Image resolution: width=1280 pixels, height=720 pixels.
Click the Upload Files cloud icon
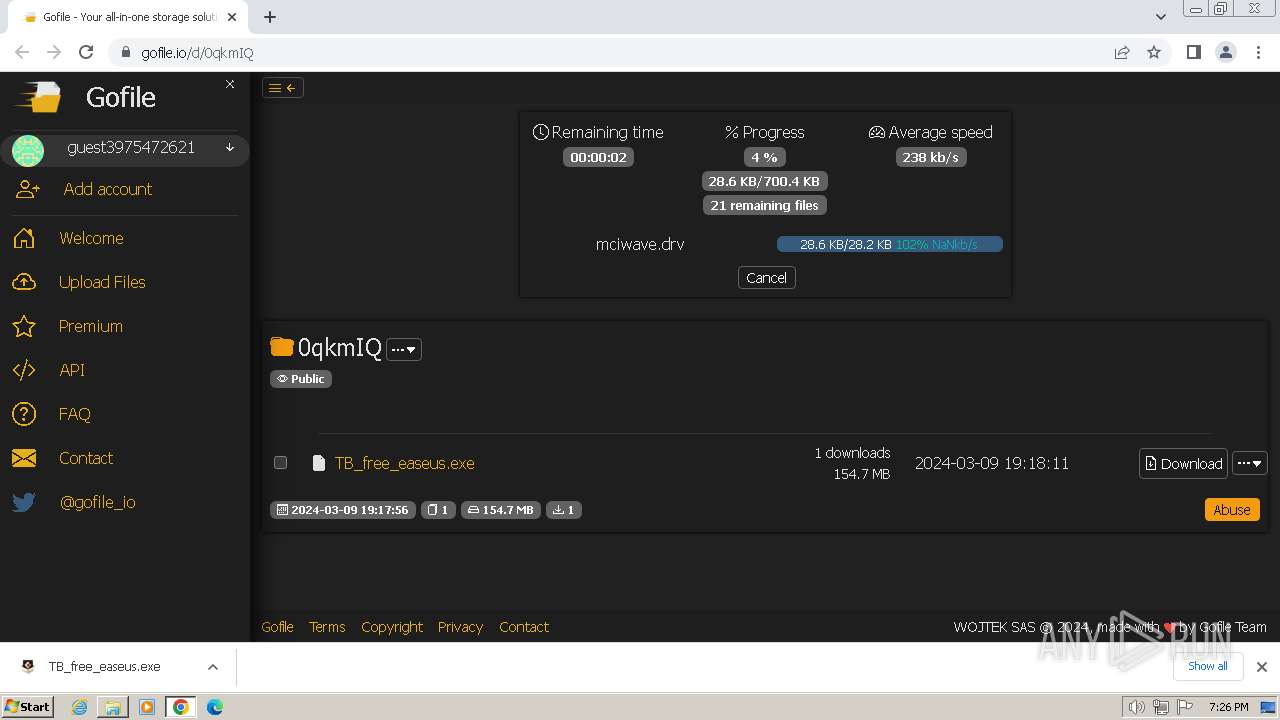click(x=24, y=282)
